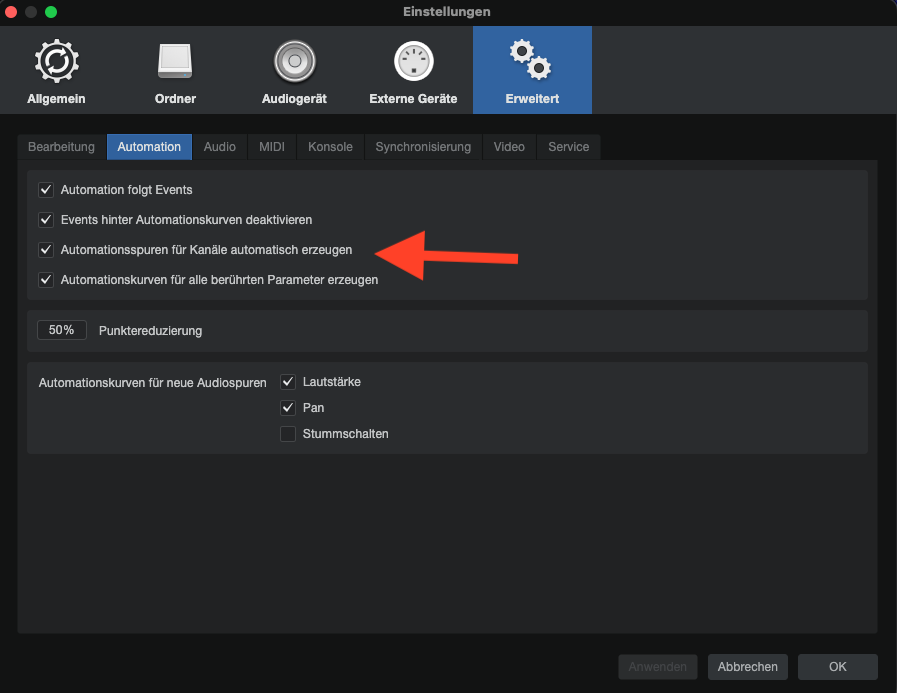Toggle Automationskurven für alle berührten Parameter
Image resolution: width=897 pixels, height=693 pixels.
click(x=45, y=280)
